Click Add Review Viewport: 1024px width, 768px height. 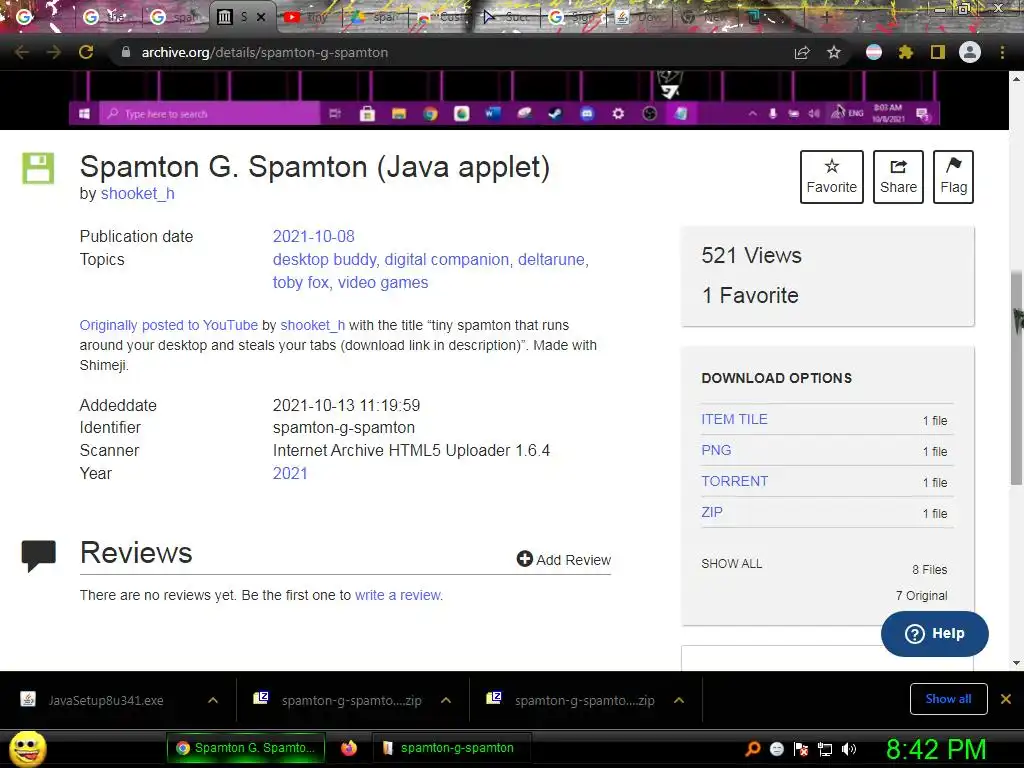[x=564, y=560]
